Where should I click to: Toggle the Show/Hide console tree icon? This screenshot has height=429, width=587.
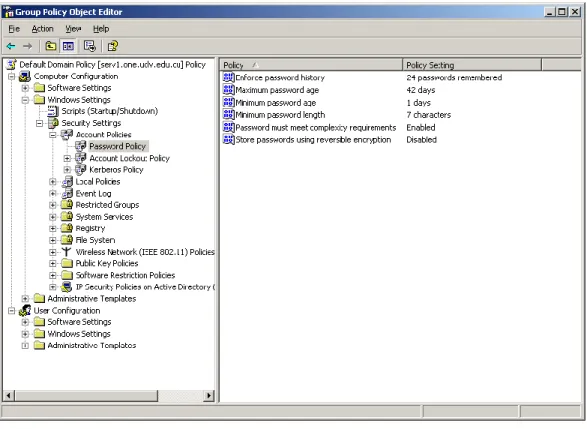(x=68, y=46)
